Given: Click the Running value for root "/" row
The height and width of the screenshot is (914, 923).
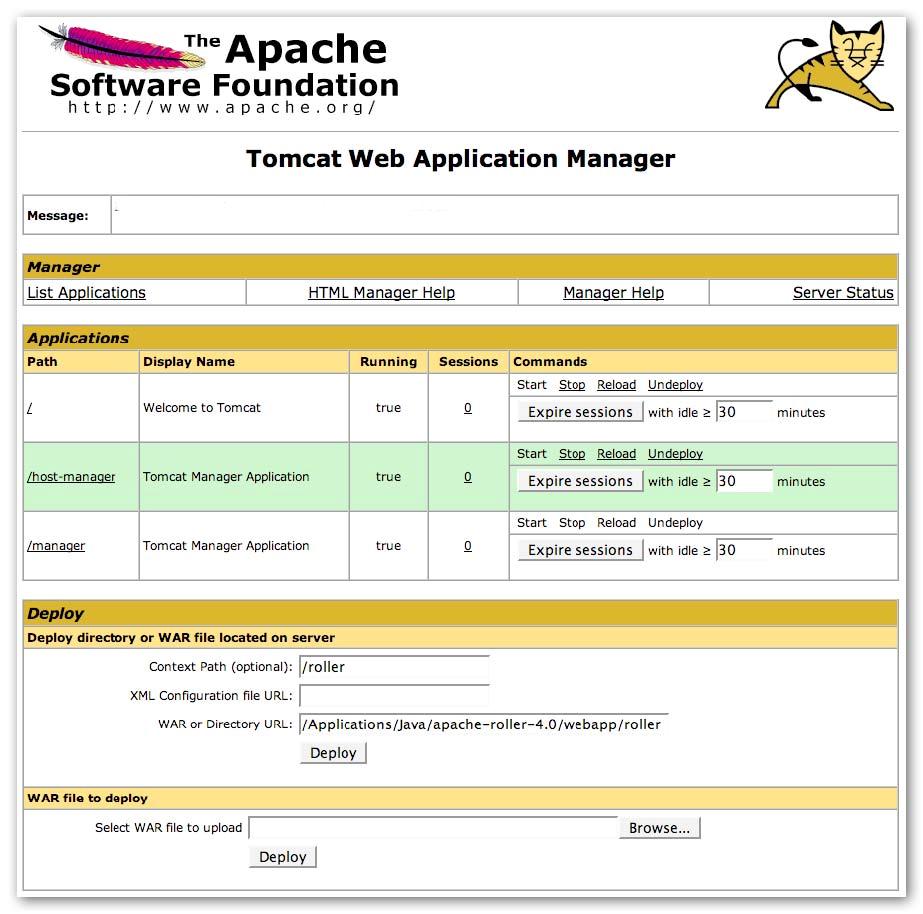Looking at the screenshot, I should pyautogui.click(x=389, y=408).
